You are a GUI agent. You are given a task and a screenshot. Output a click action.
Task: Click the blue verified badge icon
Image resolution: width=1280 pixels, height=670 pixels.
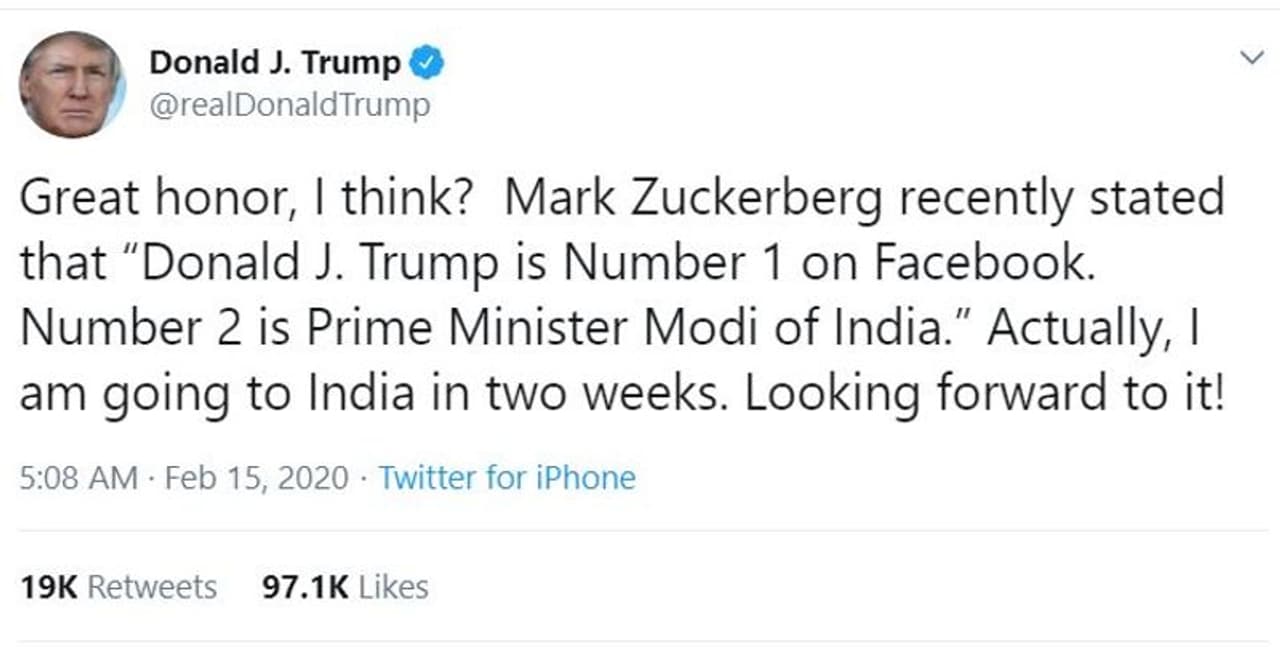[x=429, y=63]
